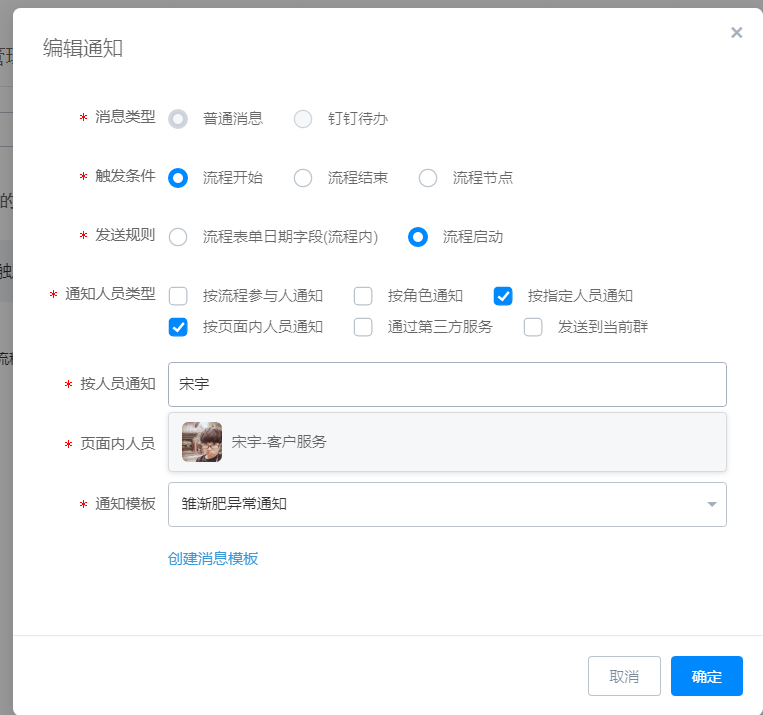Select 钉钉待办 message type radio

click(x=303, y=119)
